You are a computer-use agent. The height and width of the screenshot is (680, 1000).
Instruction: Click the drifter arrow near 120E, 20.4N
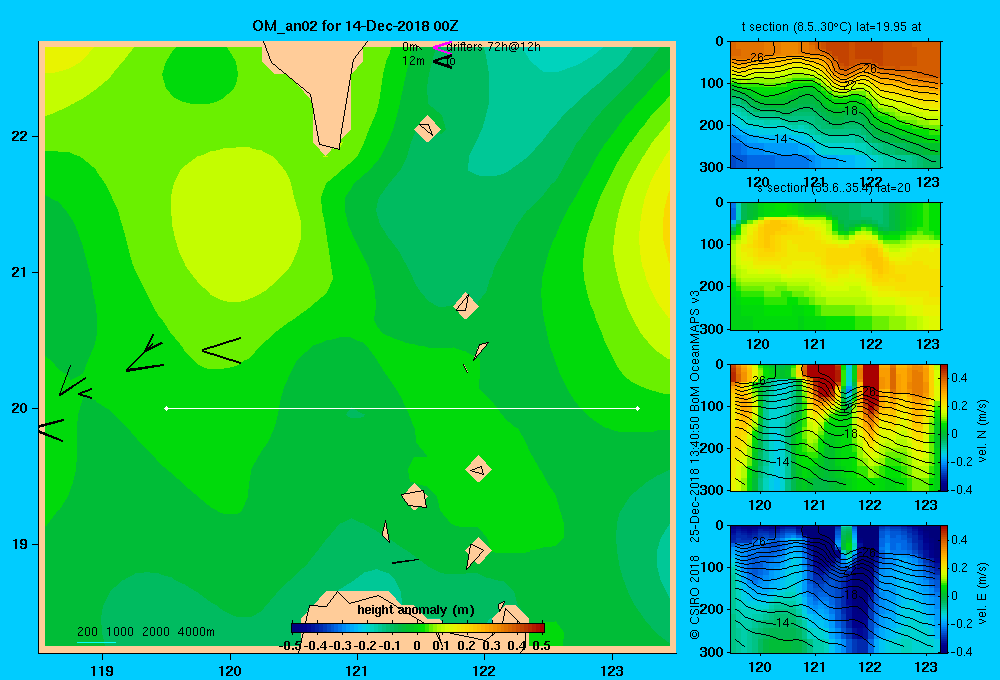tap(222, 350)
